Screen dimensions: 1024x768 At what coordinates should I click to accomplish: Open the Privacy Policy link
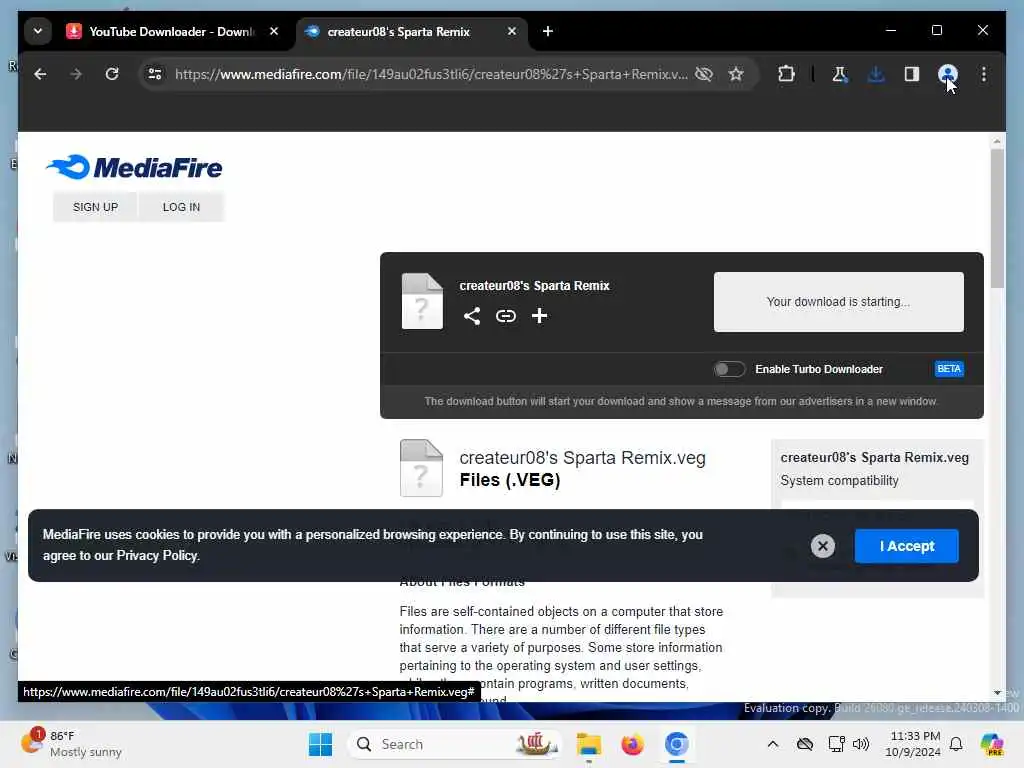pyautogui.click(x=157, y=556)
